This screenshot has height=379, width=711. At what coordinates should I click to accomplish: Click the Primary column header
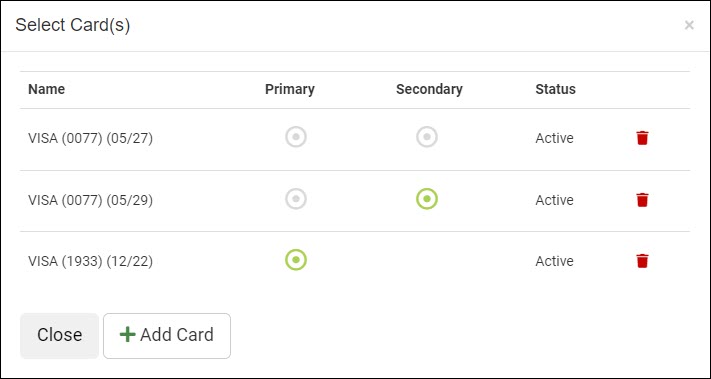[x=290, y=89]
